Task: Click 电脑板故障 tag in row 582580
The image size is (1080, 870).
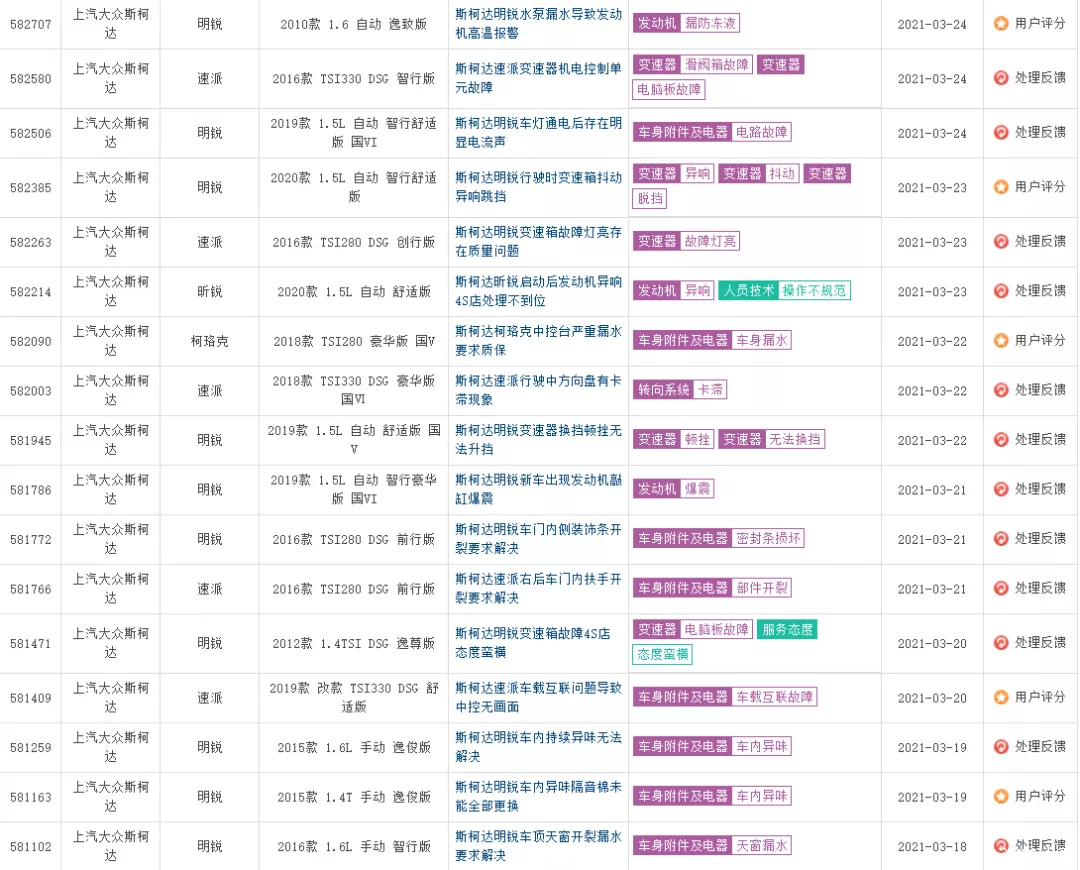Action: [668, 90]
